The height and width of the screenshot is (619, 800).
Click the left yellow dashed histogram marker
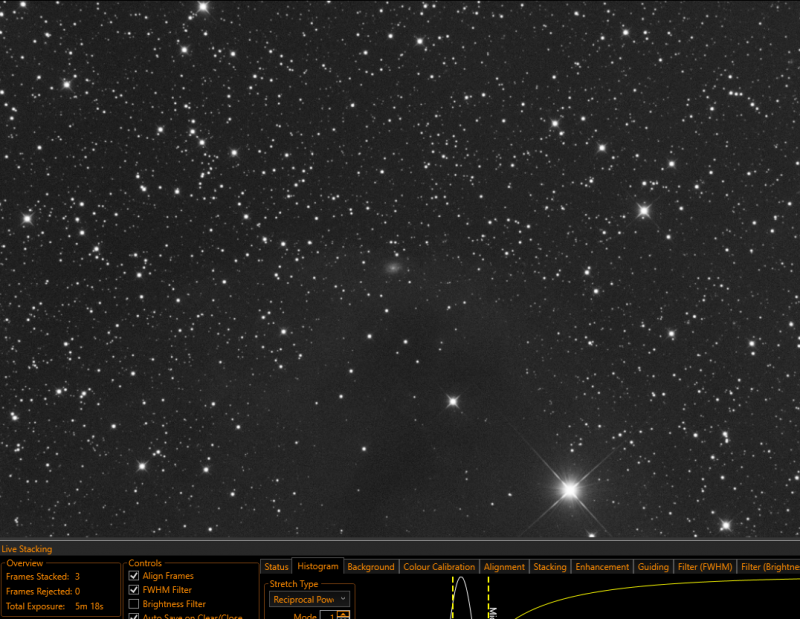pos(453,597)
